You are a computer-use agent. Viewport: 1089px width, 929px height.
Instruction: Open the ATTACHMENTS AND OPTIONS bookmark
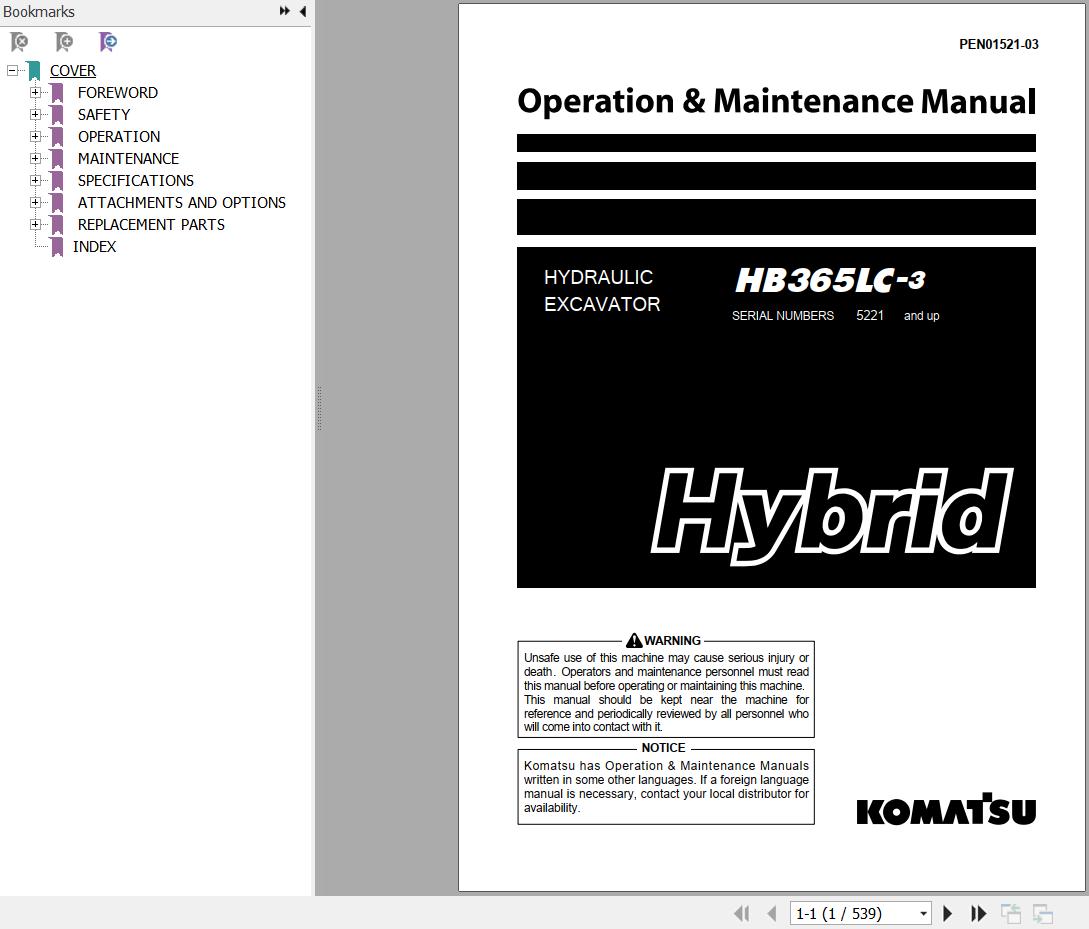(x=181, y=203)
